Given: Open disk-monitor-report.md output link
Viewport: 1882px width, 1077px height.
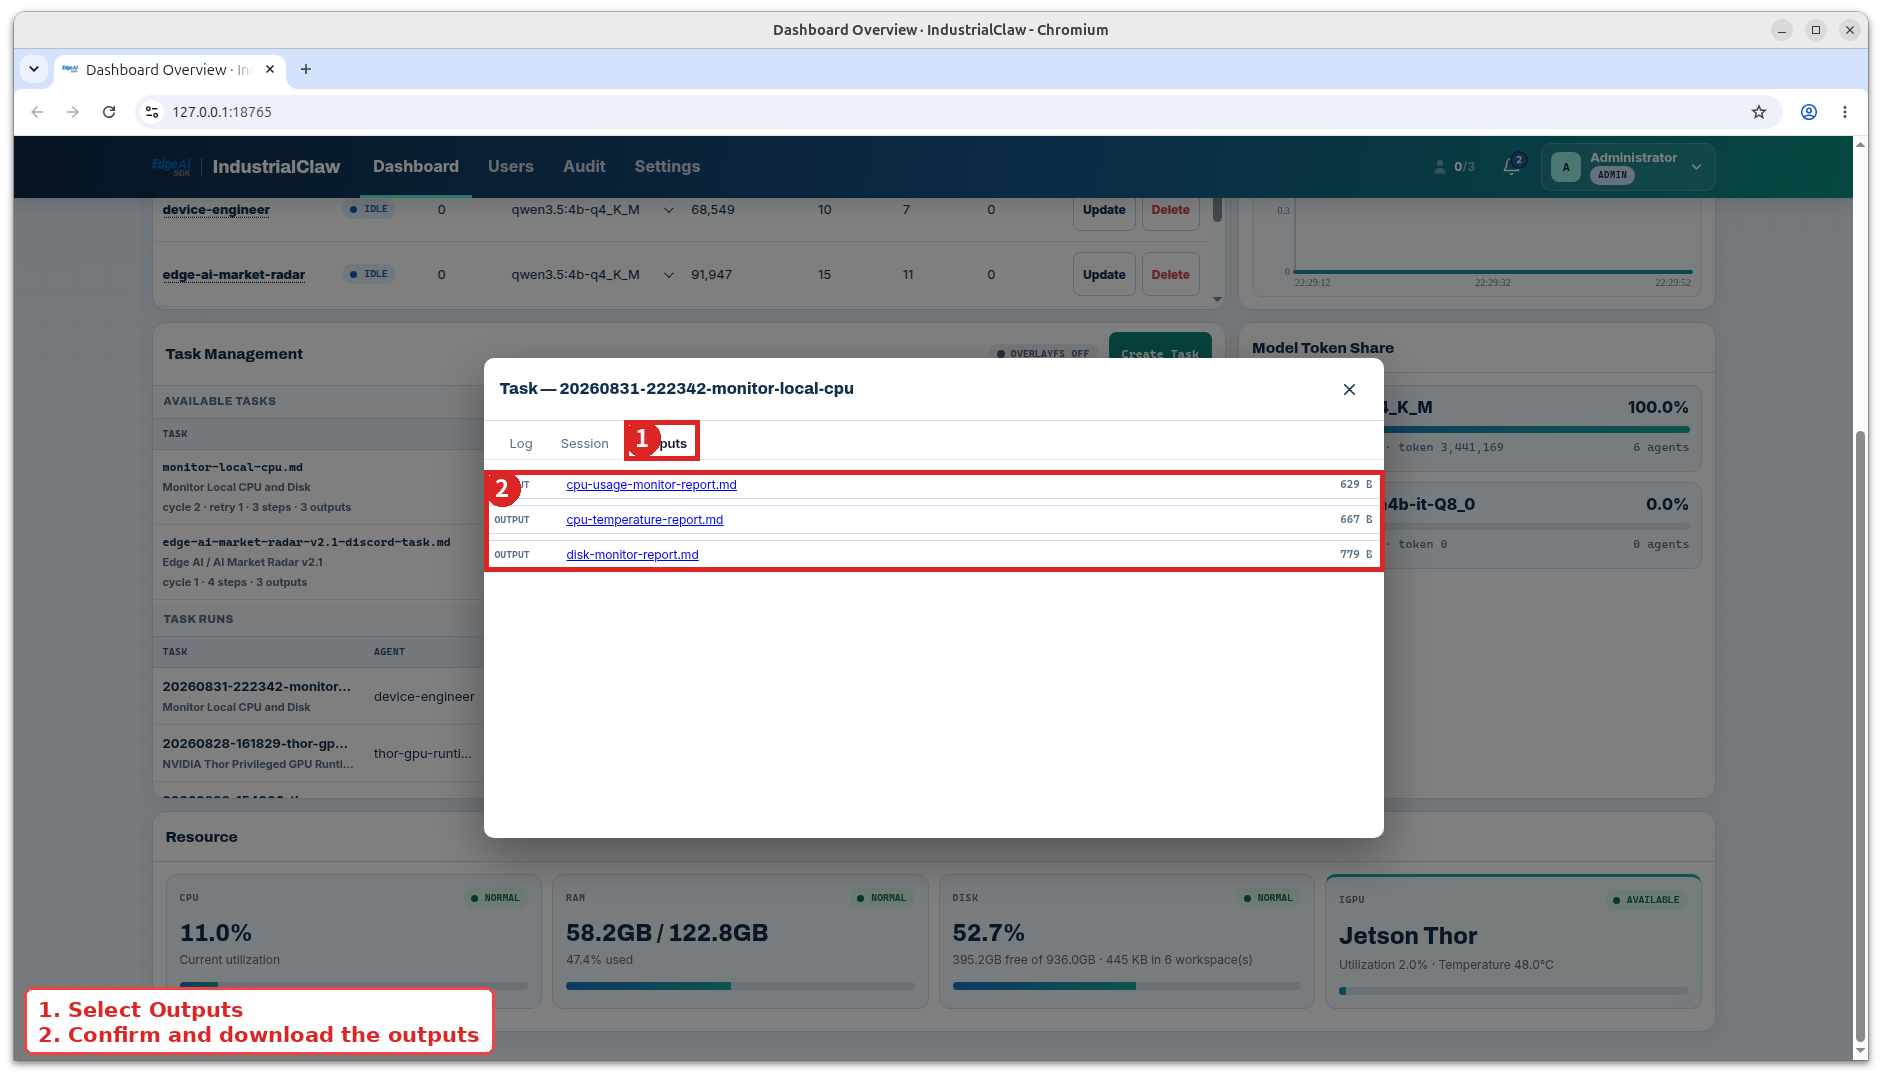Looking at the screenshot, I should [x=632, y=555].
